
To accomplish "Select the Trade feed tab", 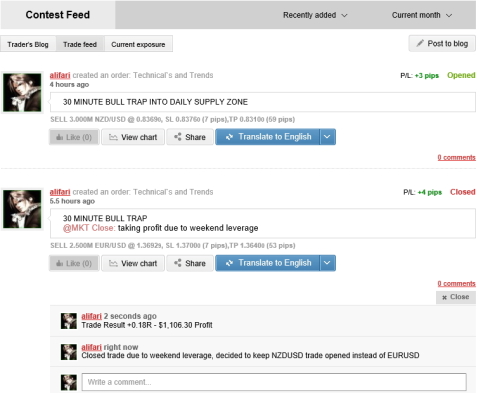I will click(x=80, y=44).
